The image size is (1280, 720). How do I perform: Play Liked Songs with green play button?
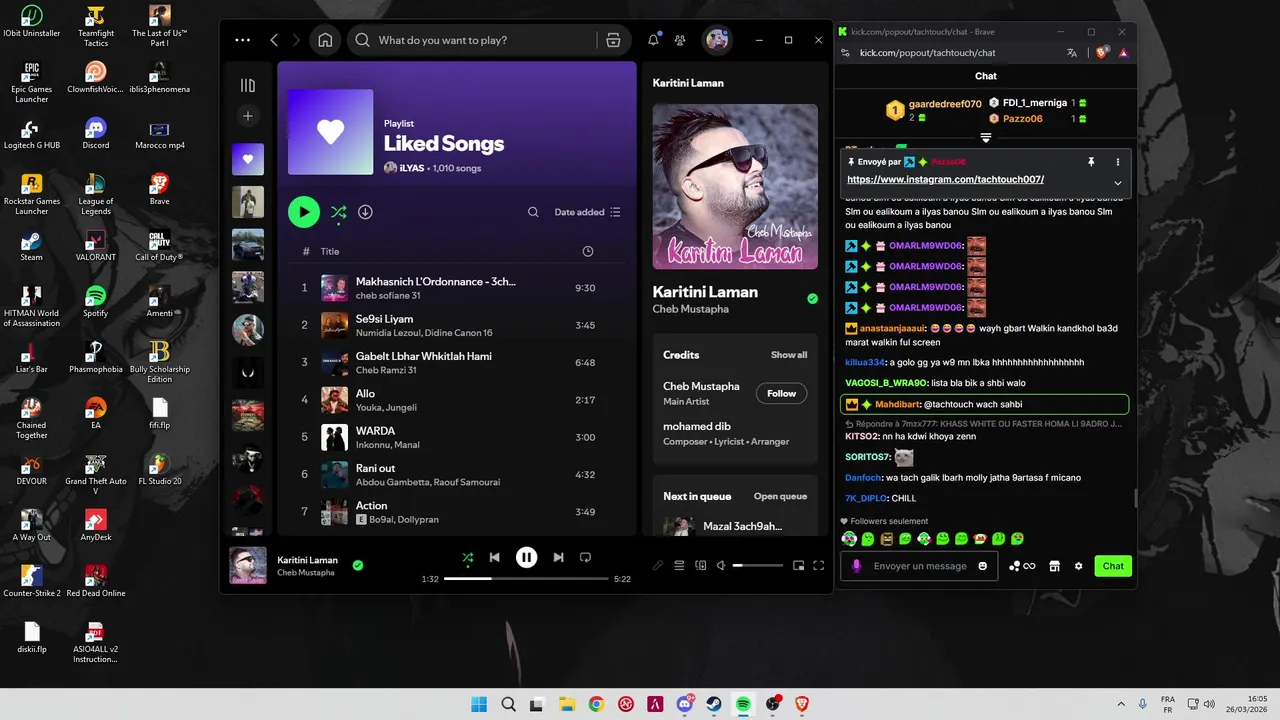tap(304, 212)
